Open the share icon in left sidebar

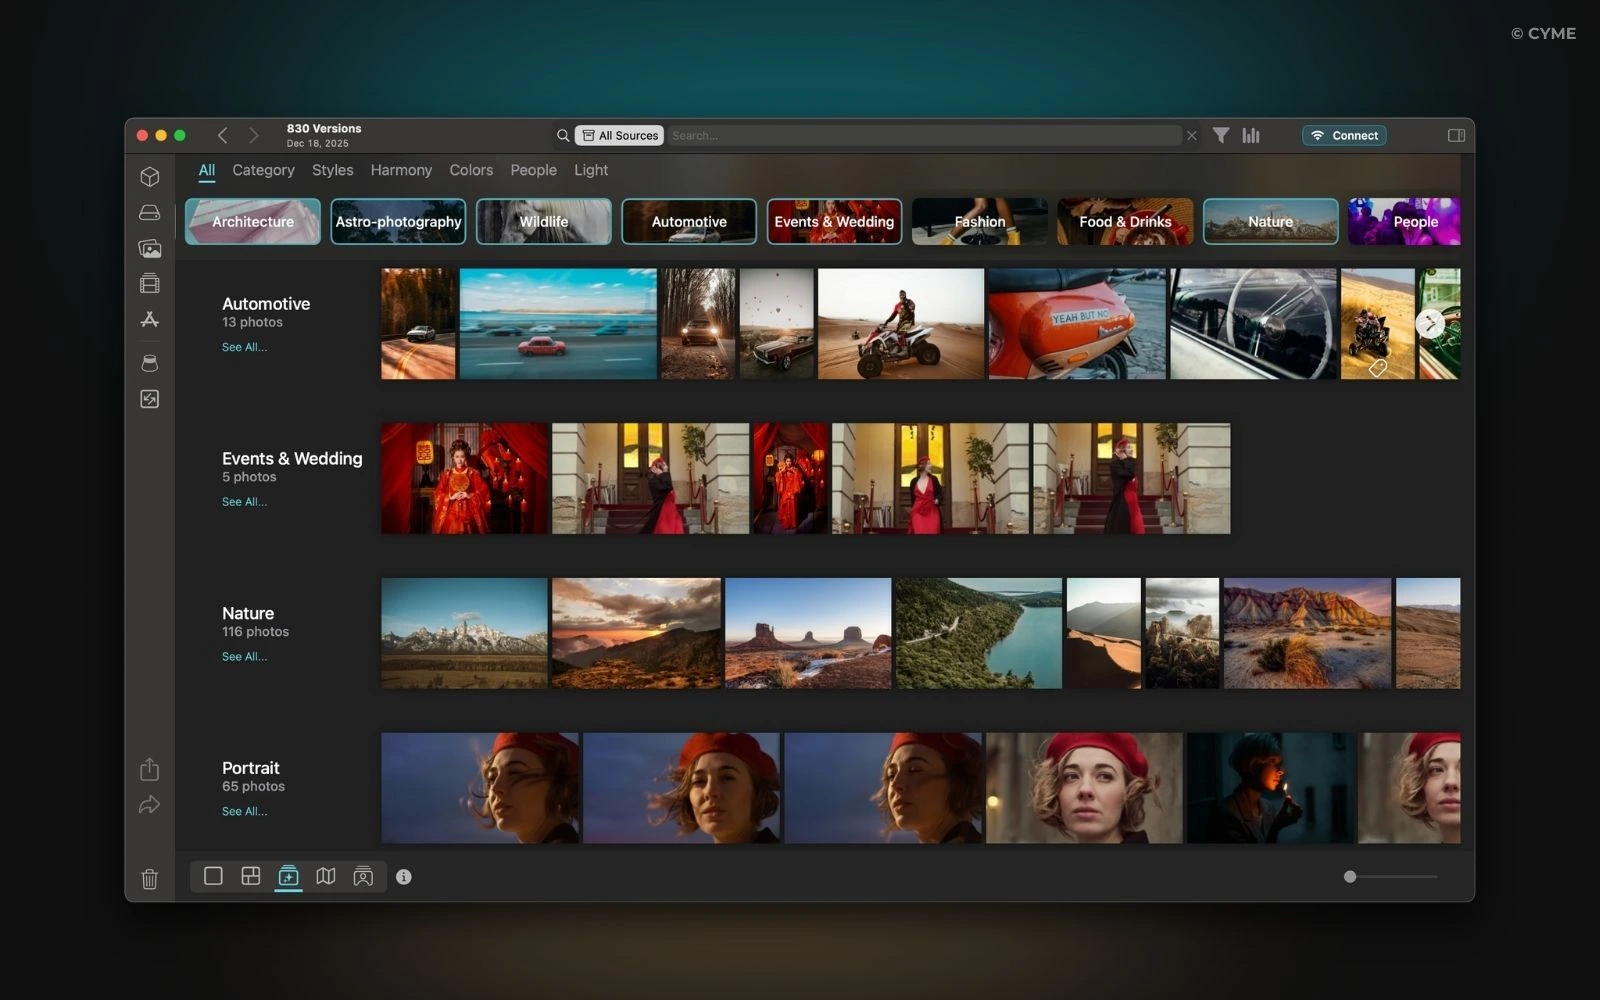(x=150, y=769)
